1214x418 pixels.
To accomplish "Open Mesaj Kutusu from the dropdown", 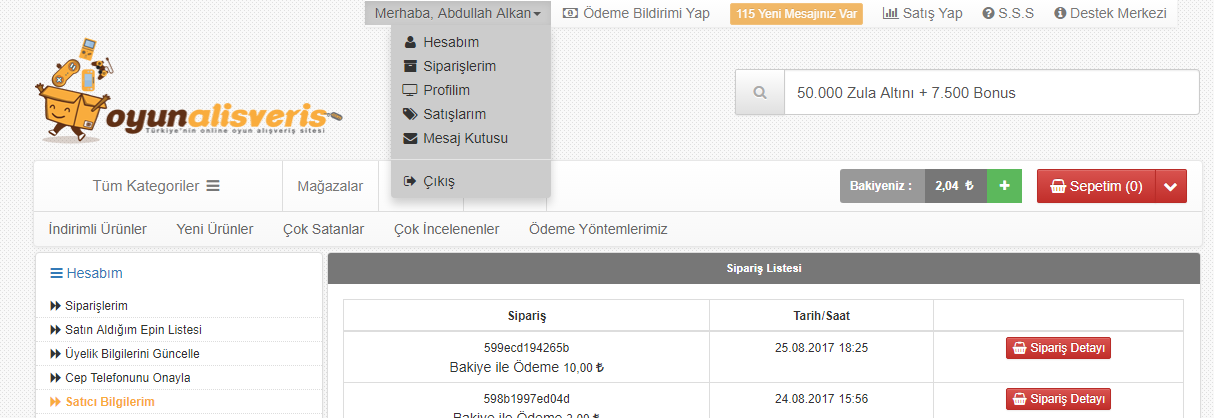I will point(455,138).
